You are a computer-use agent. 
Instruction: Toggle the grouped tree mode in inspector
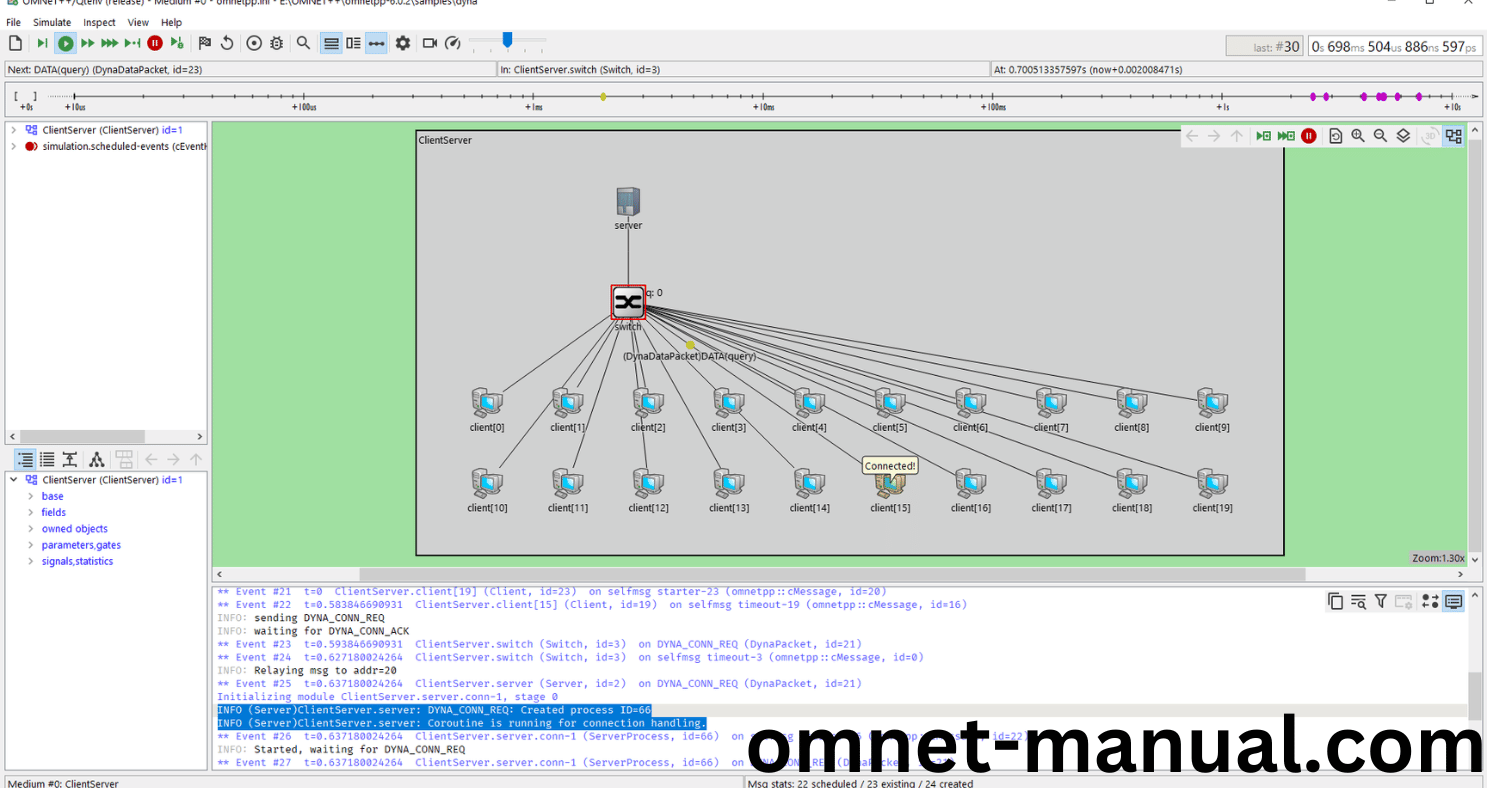click(24, 460)
